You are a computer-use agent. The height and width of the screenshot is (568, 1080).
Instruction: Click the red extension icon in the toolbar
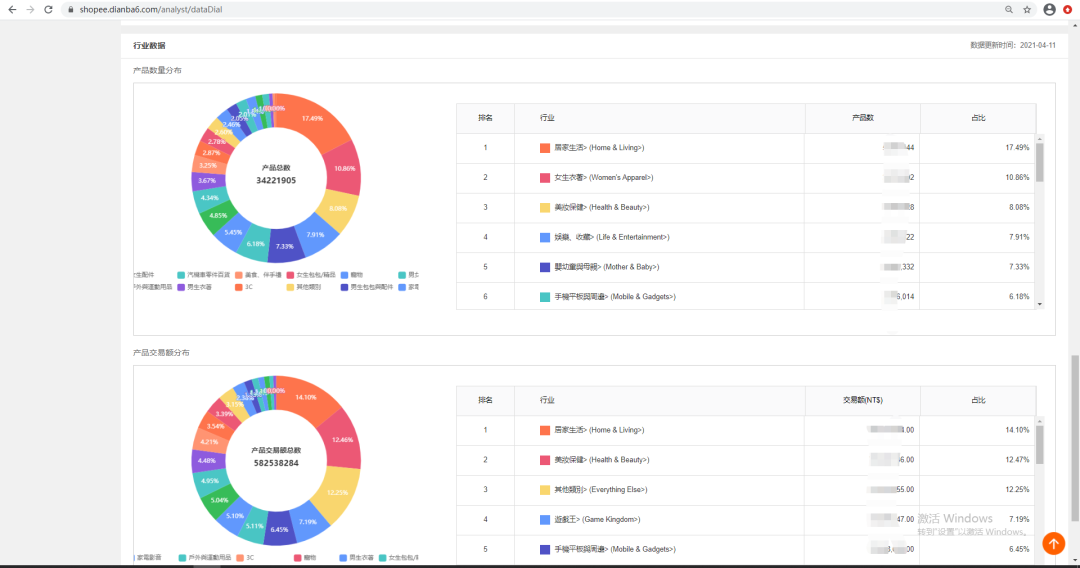pos(1068,10)
